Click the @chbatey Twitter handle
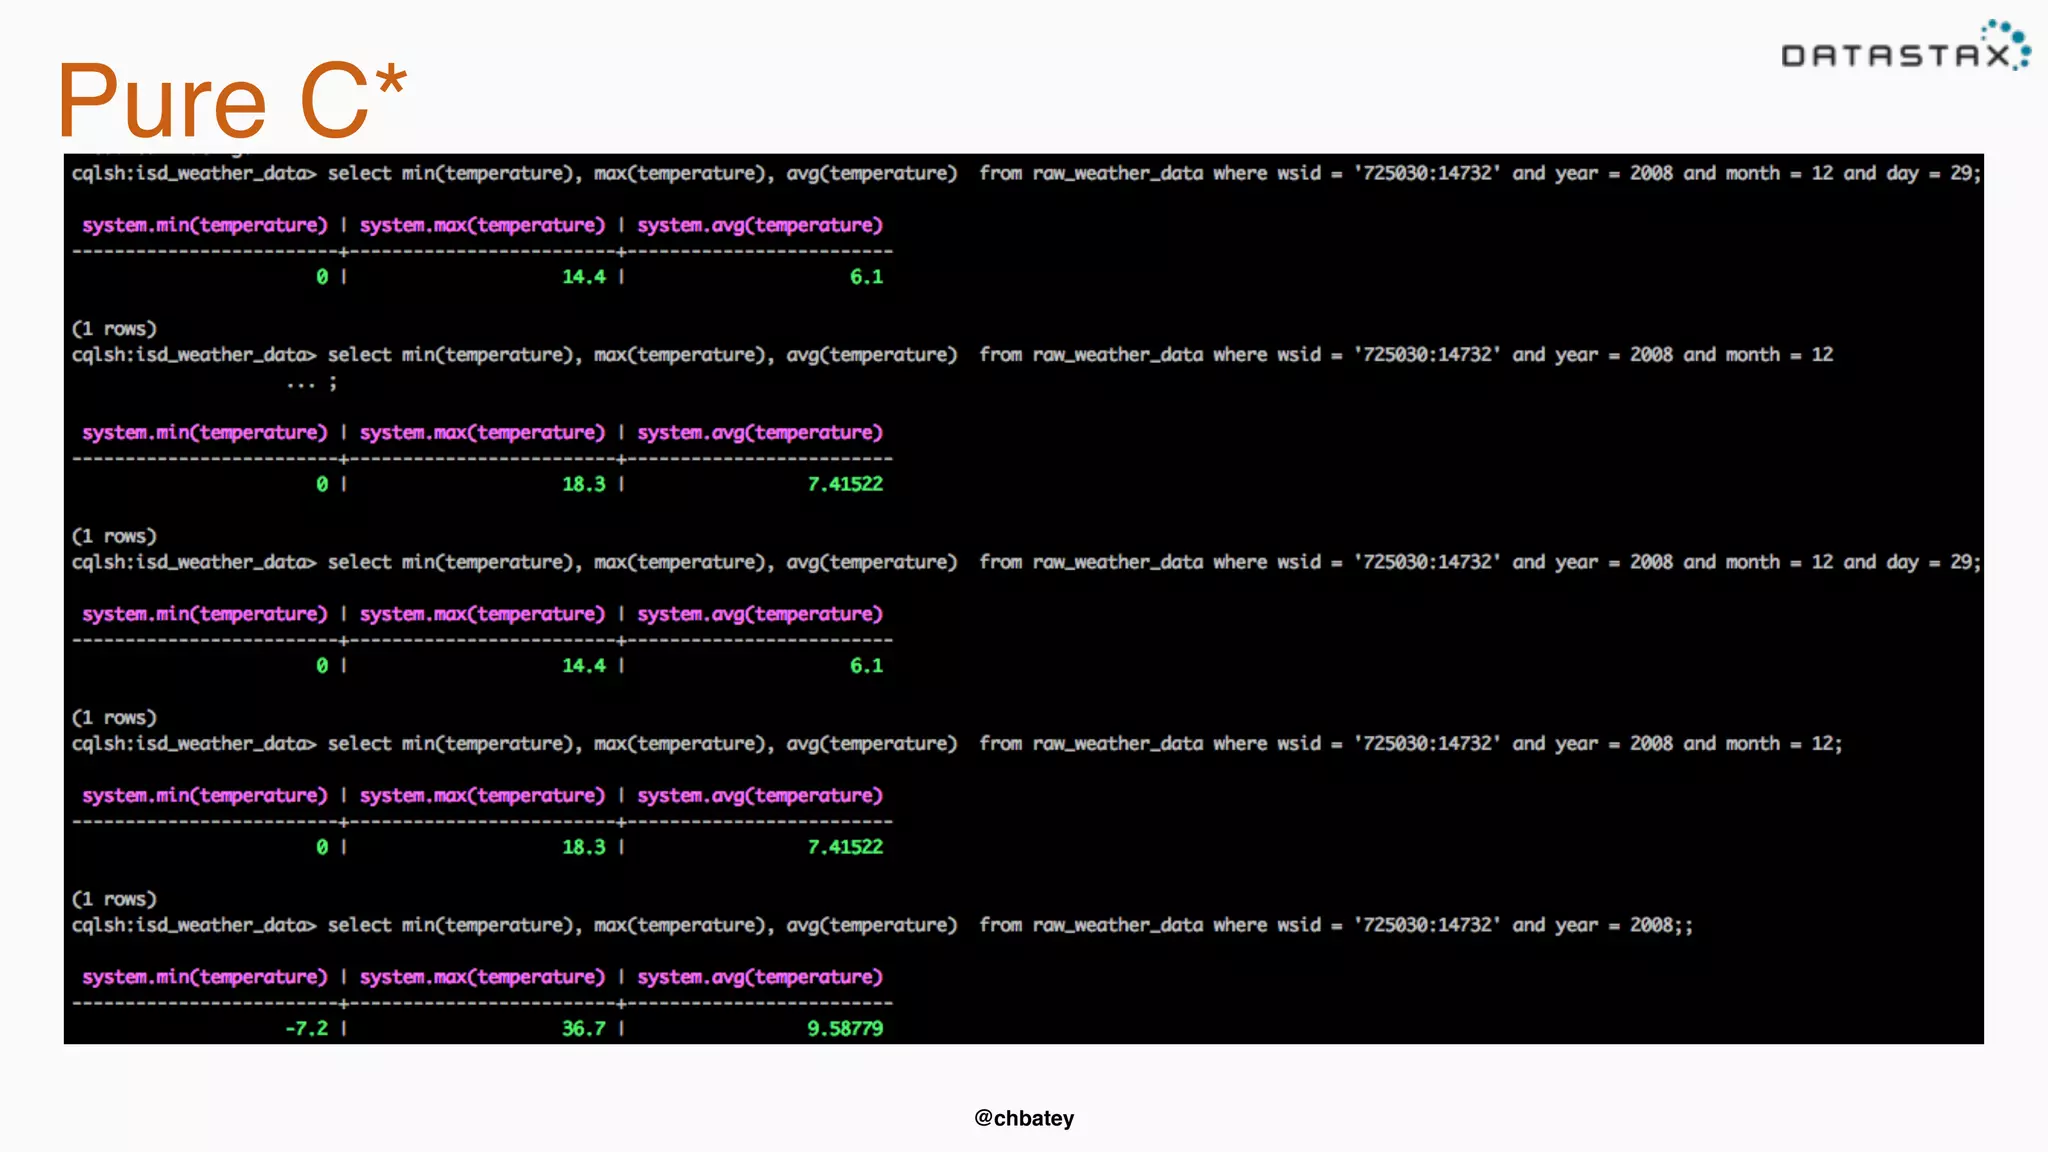 1024,1118
